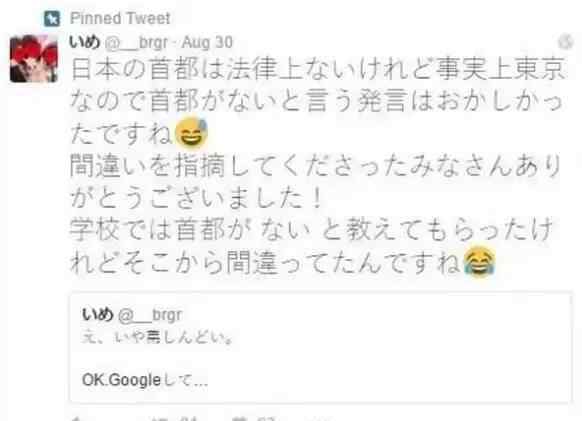
Task: Open the @__brgr handle beside Aug 30
Action: tap(136, 43)
